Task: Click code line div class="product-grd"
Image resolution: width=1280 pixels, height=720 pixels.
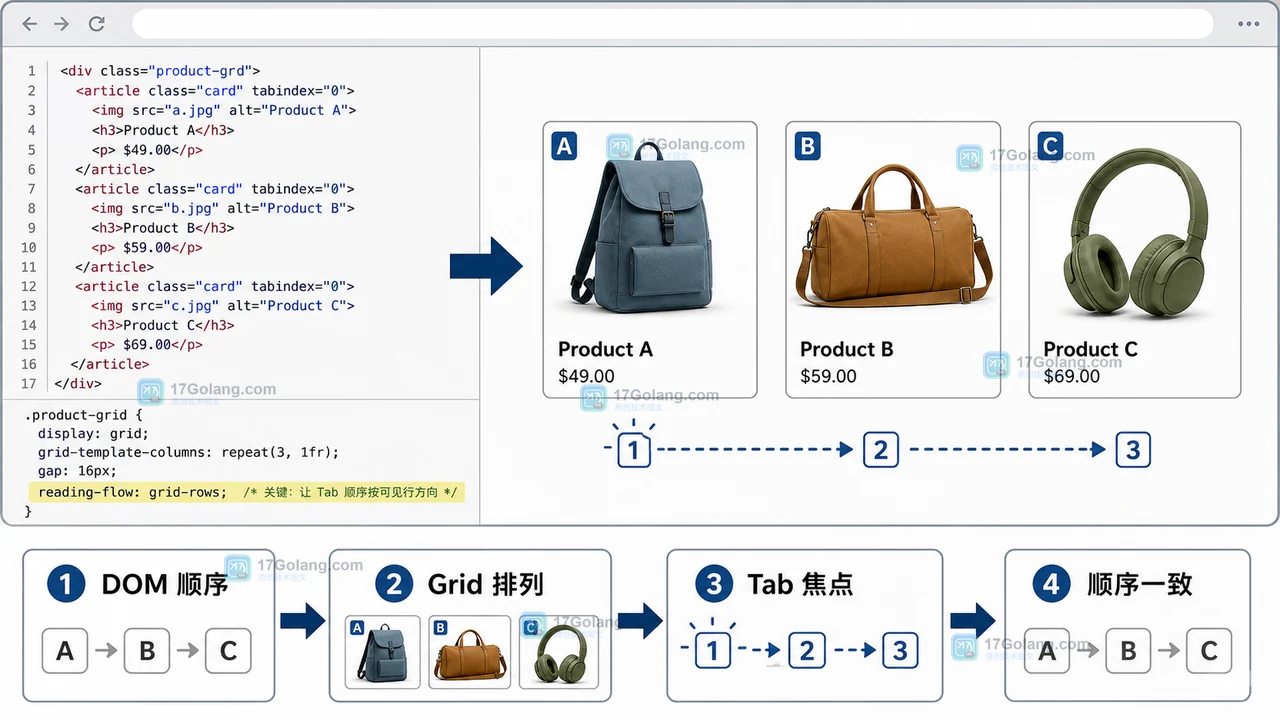Action: click(160, 71)
